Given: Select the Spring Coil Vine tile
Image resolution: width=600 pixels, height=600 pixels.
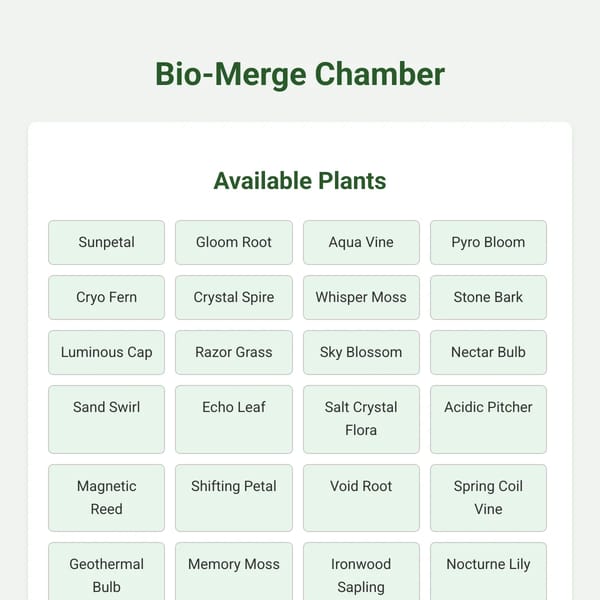Looking at the screenshot, I should (x=488, y=498).
